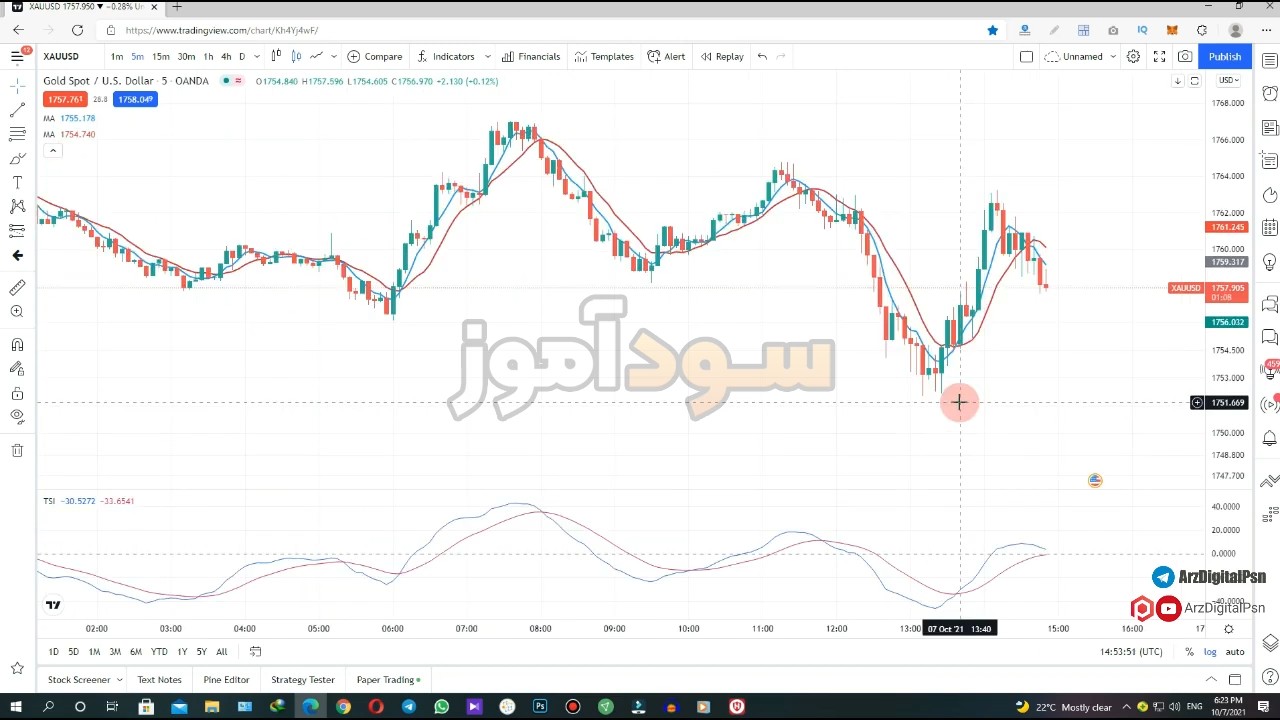Select the trend line drawing tool

point(17,110)
